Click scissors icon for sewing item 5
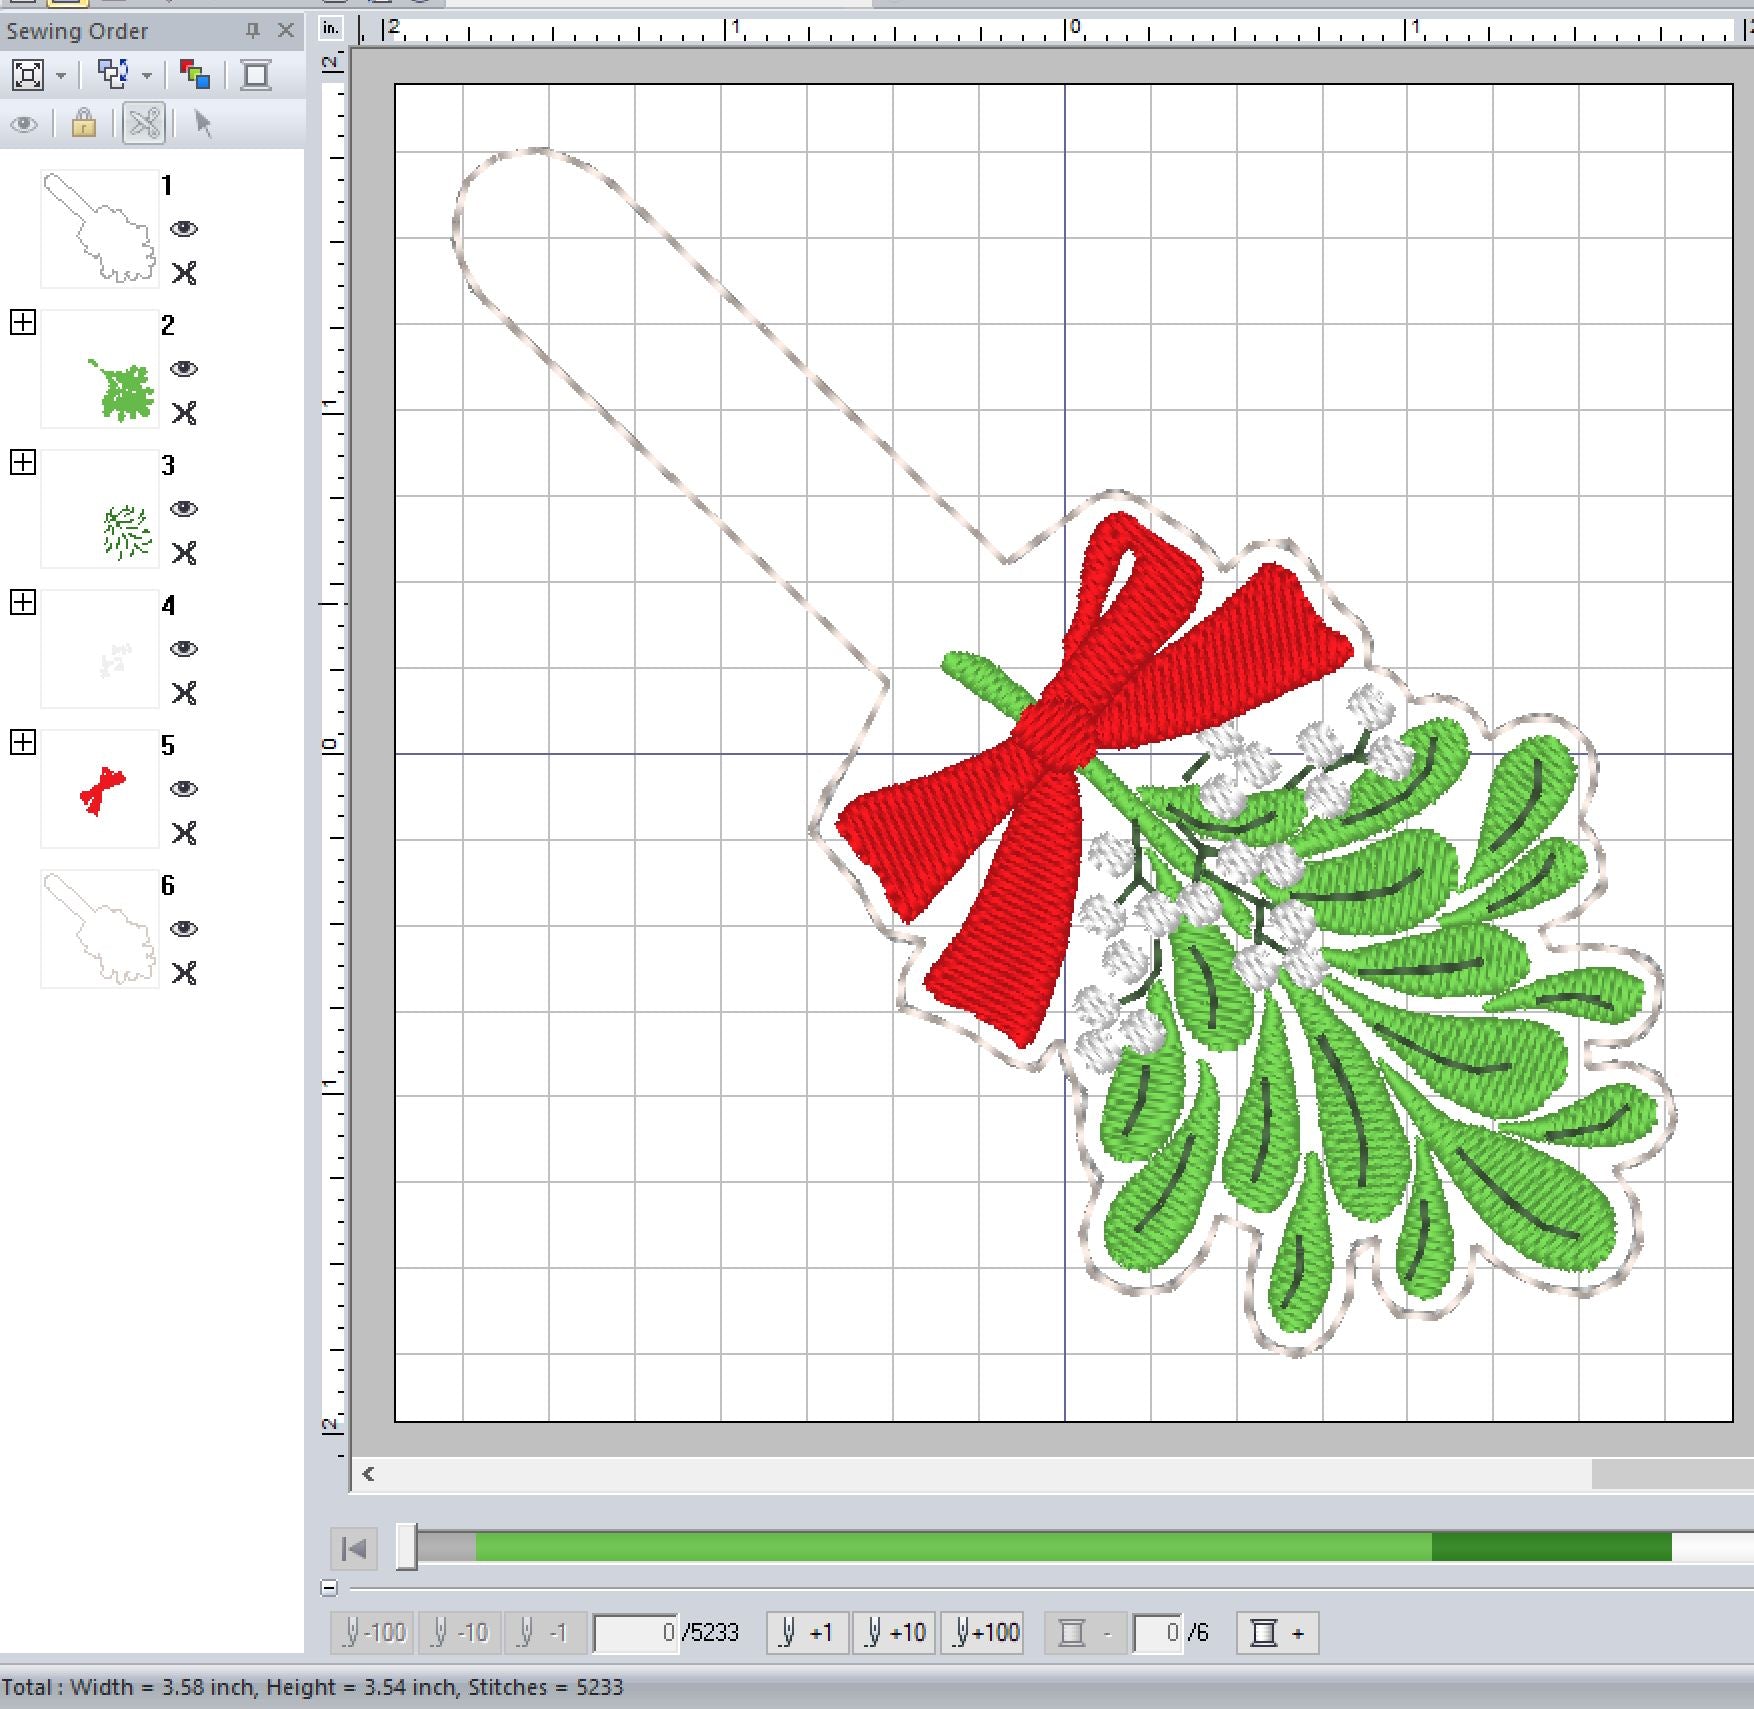The height and width of the screenshot is (1709, 1754). [184, 833]
